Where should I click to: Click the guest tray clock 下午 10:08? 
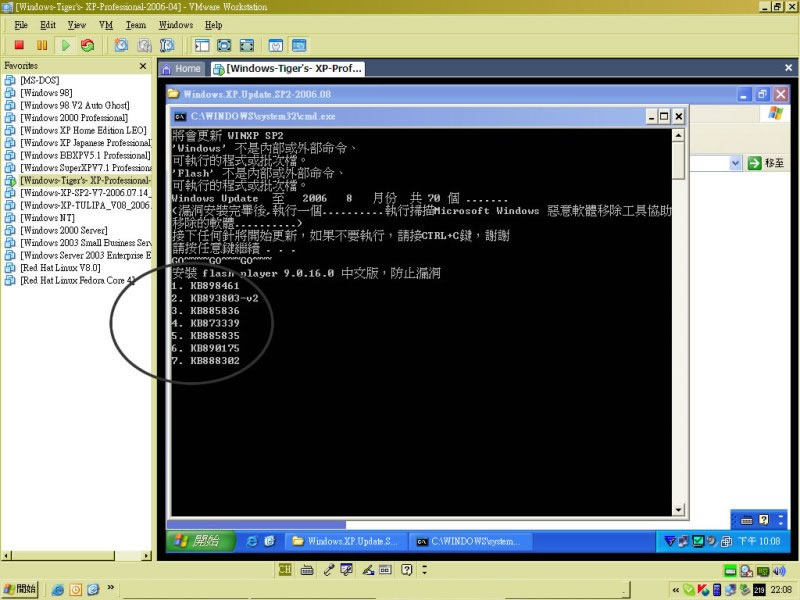(x=759, y=541)
